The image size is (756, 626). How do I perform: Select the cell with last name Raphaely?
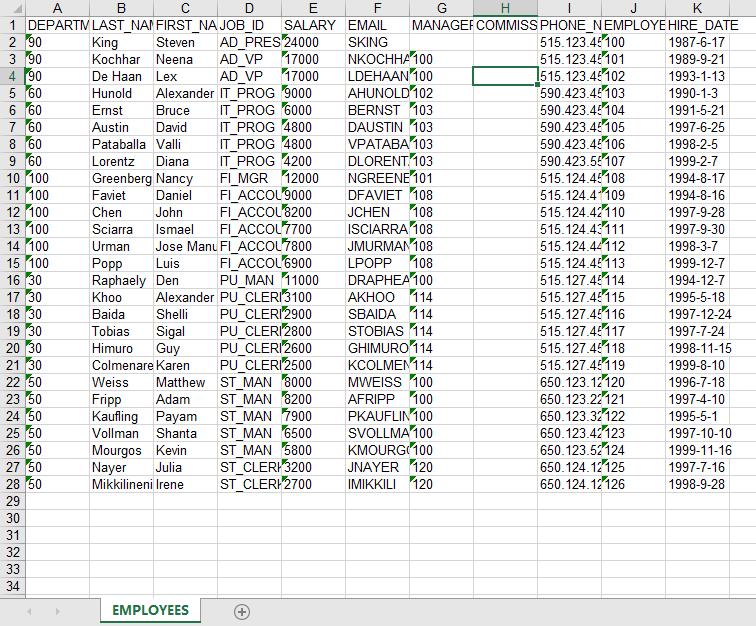tap(122, 280)
